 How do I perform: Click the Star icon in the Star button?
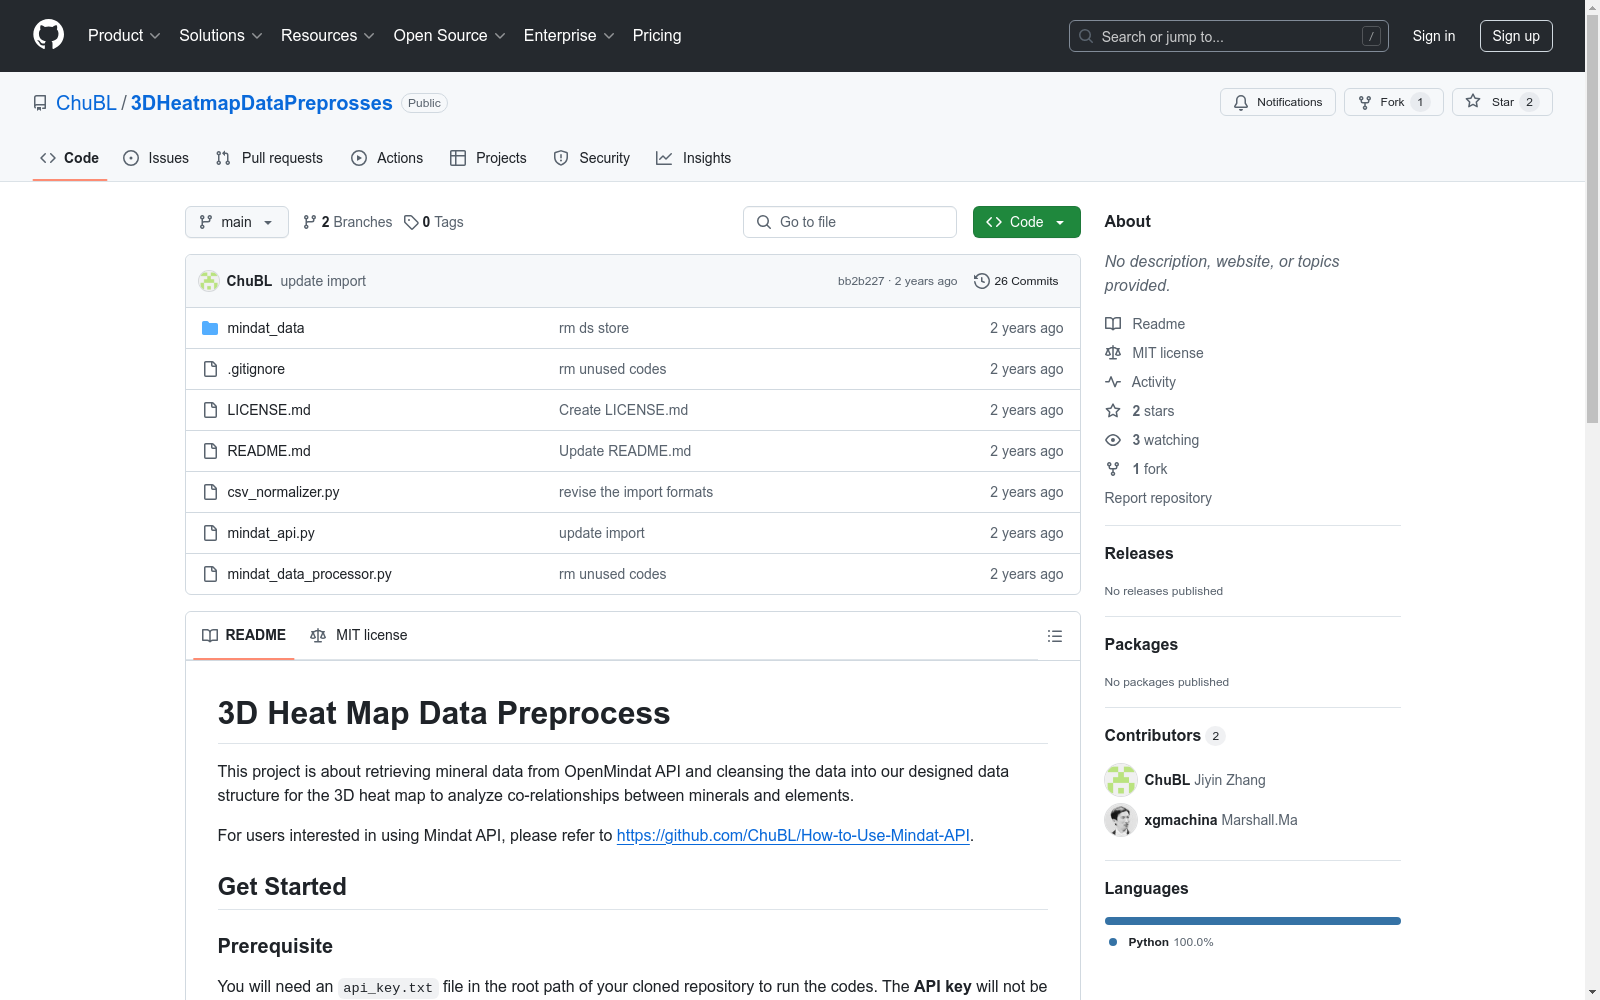click(x=1473, y=101)
